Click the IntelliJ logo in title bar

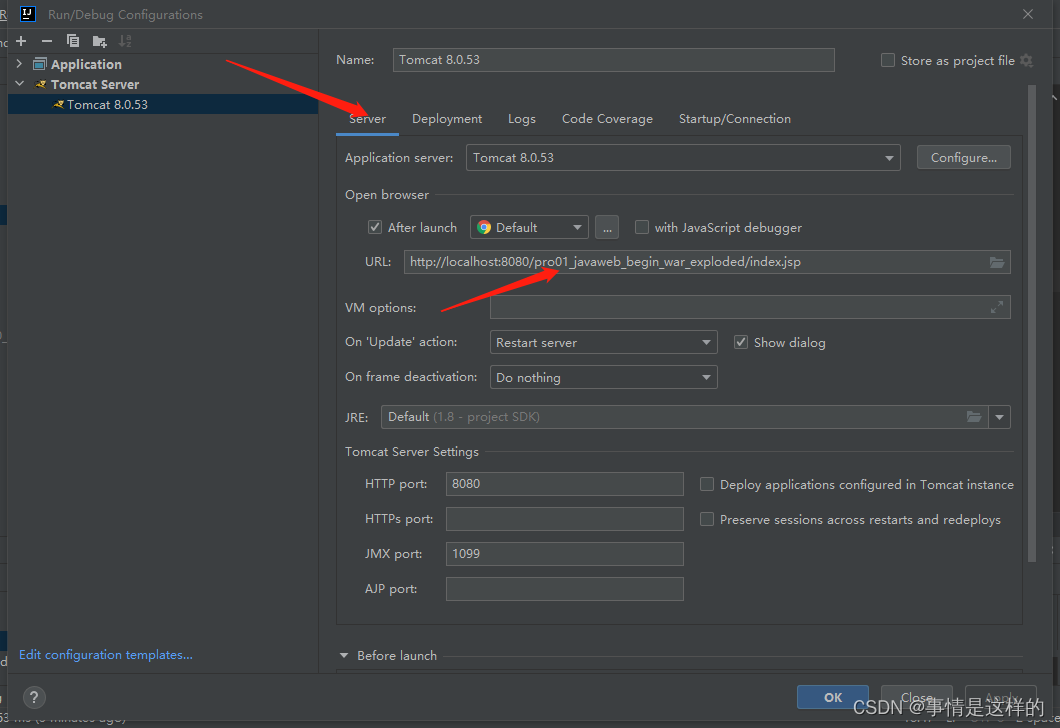[x=28, y=14]
